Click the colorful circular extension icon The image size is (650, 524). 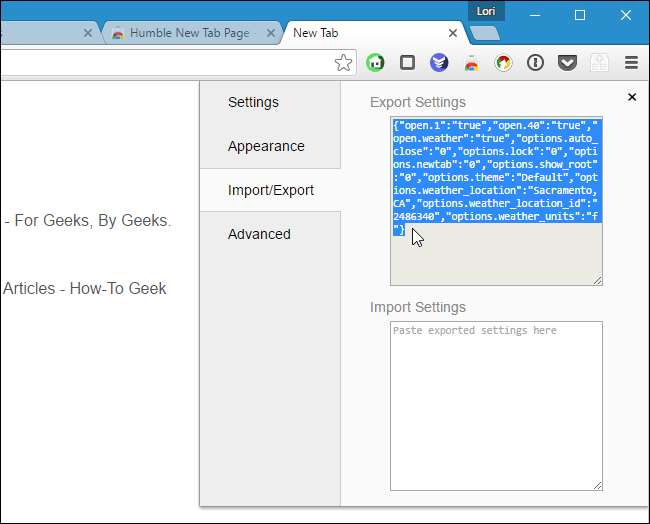pos(503,63)
